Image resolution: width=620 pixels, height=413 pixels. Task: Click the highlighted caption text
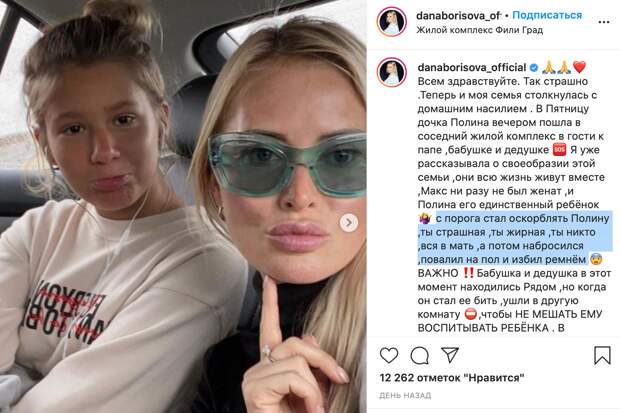click(514, 239)
